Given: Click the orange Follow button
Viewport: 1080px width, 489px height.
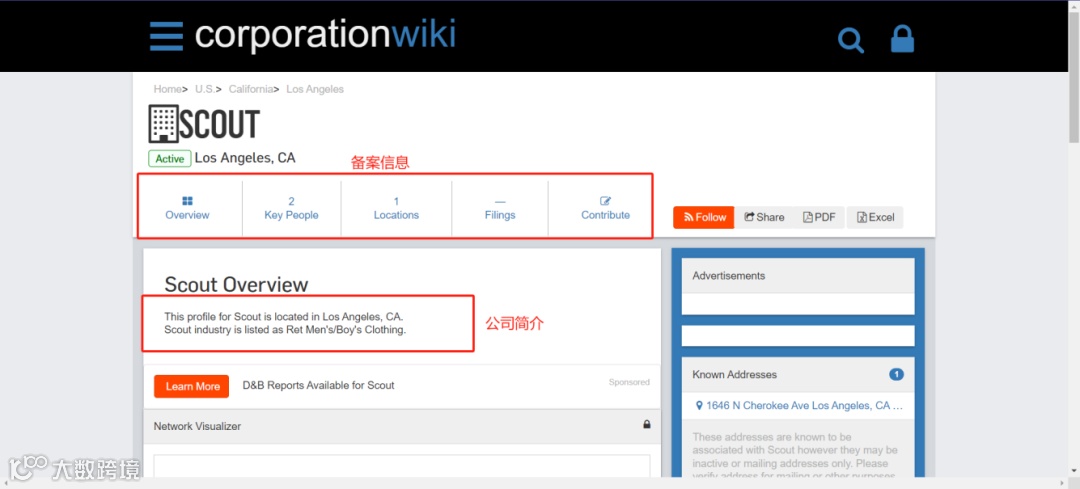Looking at the screenshot, I should point(704,217).
